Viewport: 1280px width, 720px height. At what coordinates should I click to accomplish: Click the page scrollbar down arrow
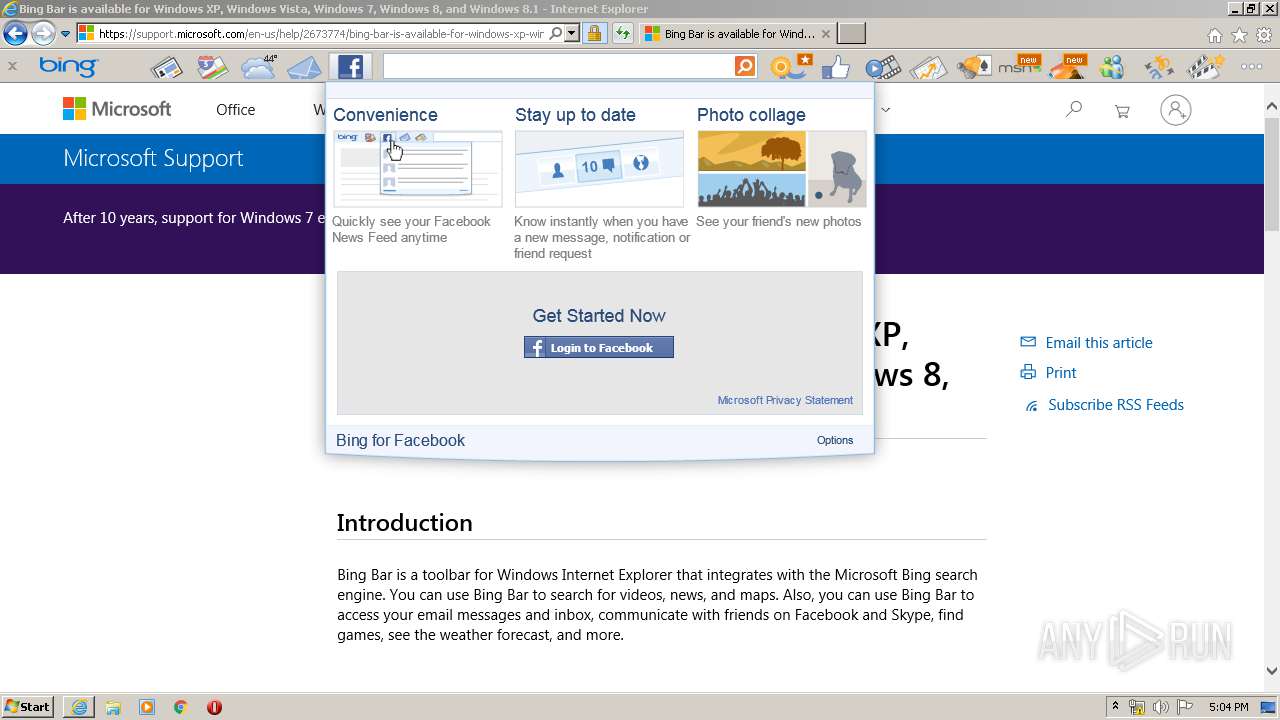tap(1272, 672)
